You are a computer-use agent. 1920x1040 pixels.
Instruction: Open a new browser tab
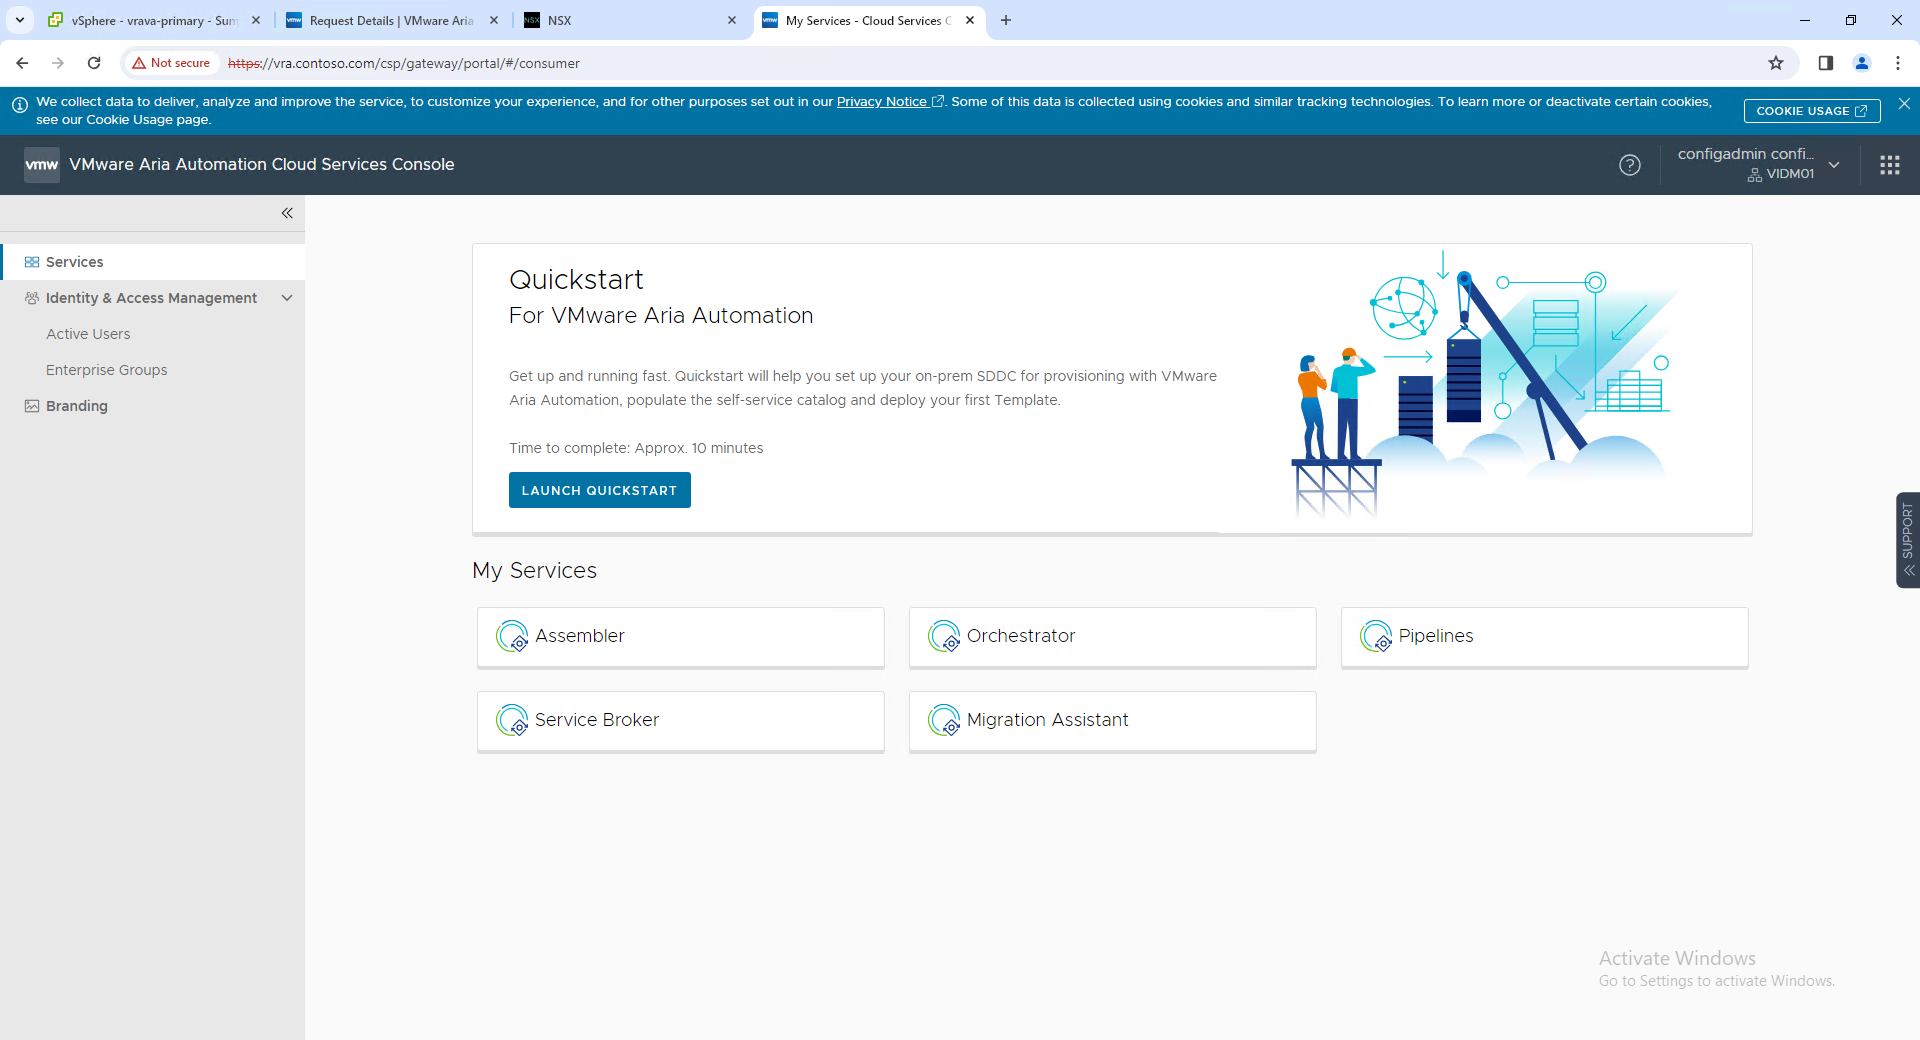(1006, 20)
